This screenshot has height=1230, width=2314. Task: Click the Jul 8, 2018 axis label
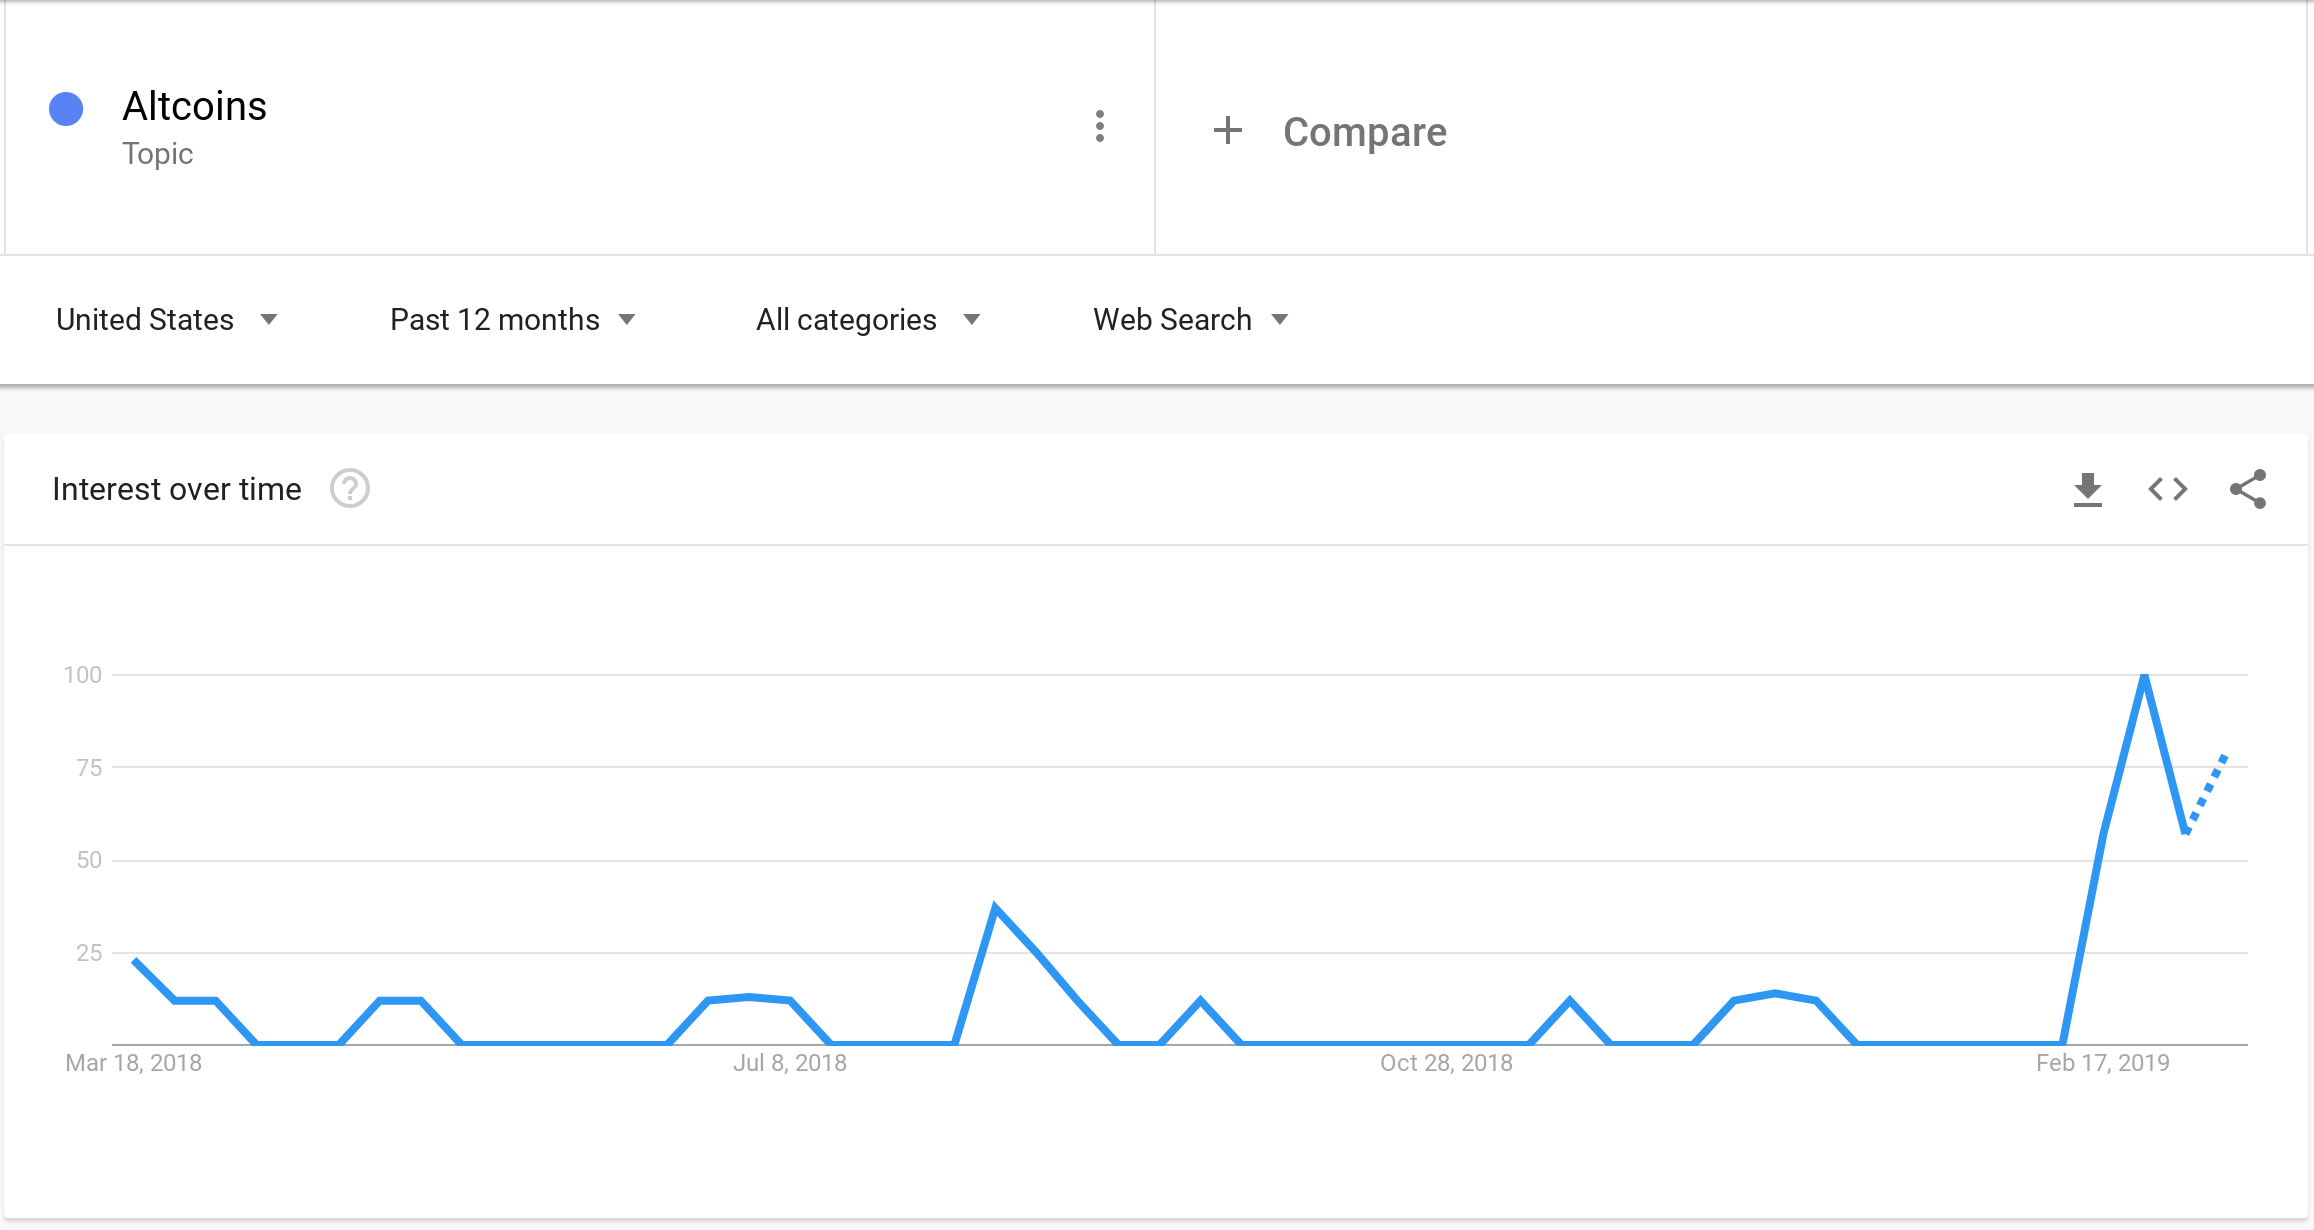click(x=790, y=1063)
